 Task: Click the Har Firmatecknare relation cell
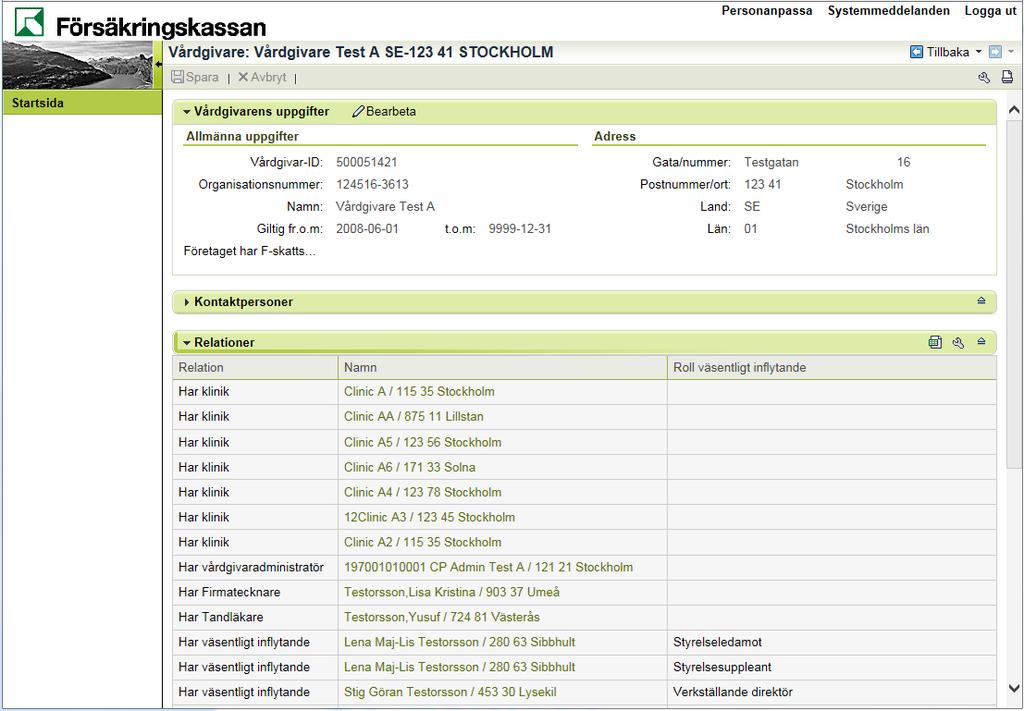coord(255,592)
